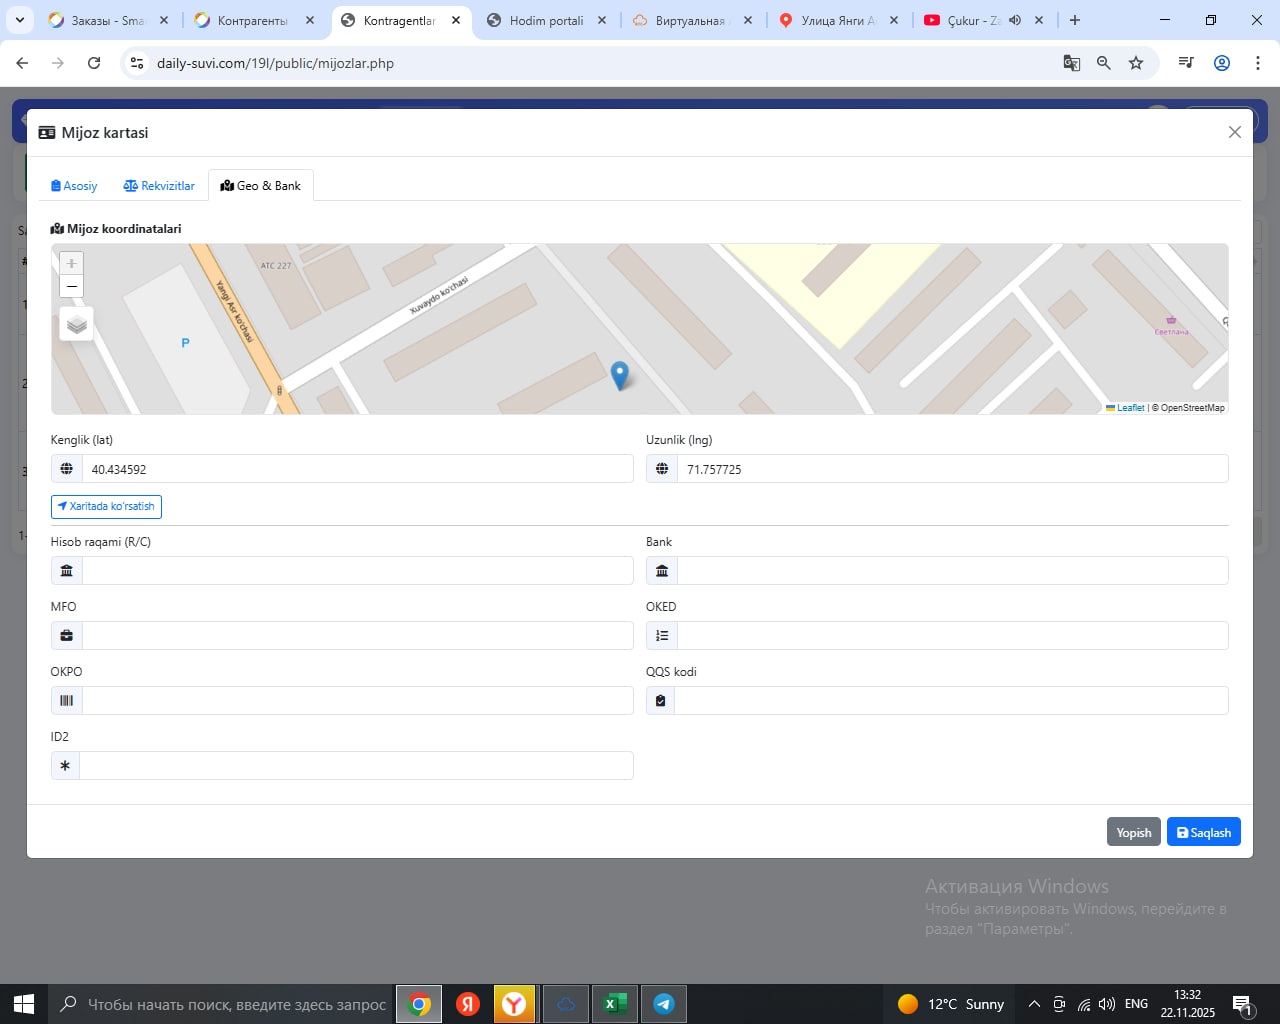Click the Saqlash save button
Screen dimensions: 1280x1024
click(x=1203, y=832)
